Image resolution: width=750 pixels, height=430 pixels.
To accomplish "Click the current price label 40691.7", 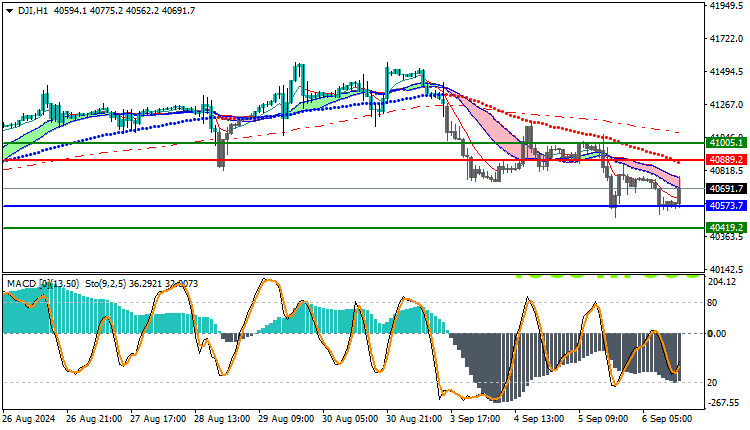I will pos(726,188).
